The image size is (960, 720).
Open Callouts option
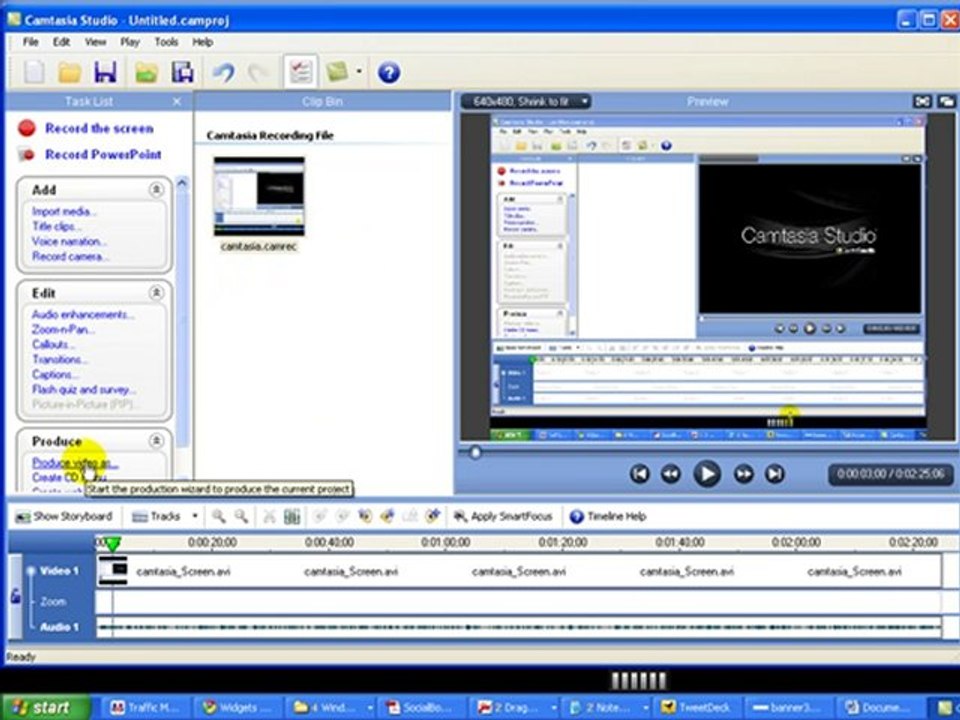point(53,344)
